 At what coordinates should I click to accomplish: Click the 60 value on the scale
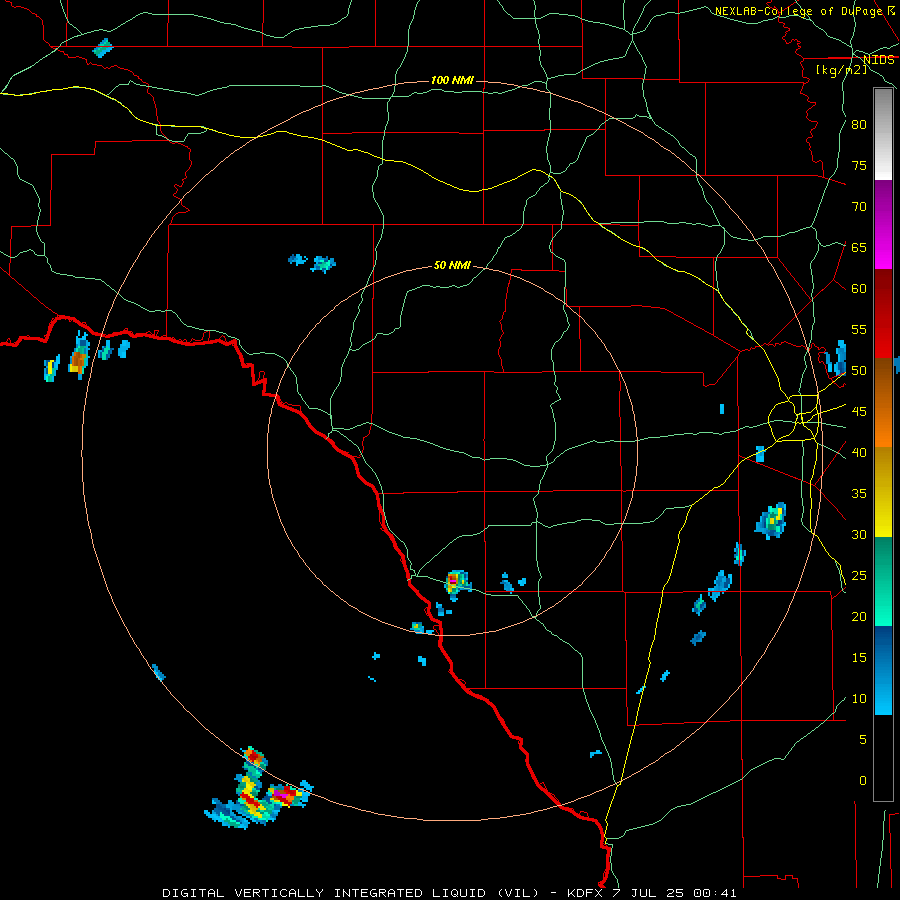(859, 289)
